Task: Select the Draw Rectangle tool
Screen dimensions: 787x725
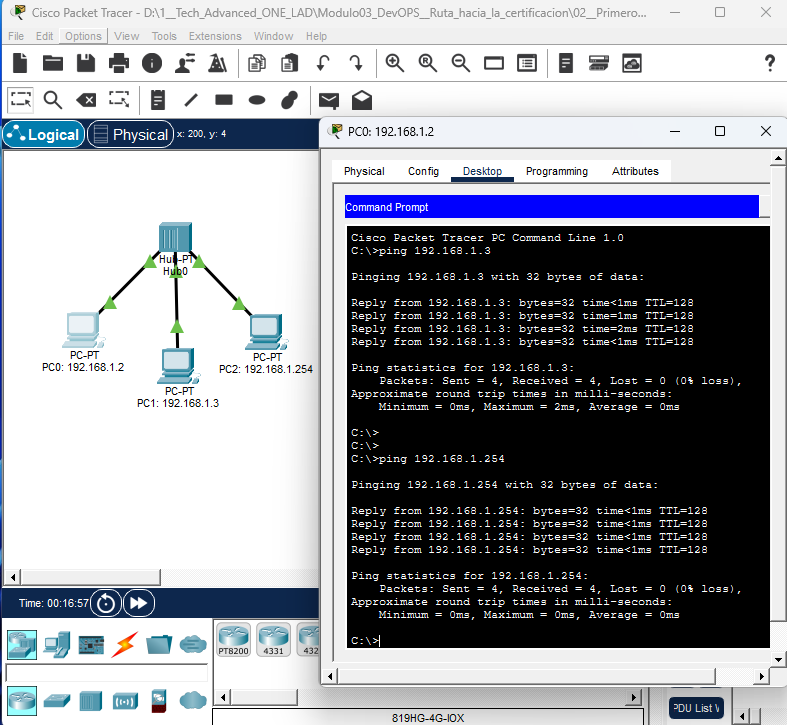Action: [x=224, y=99]
